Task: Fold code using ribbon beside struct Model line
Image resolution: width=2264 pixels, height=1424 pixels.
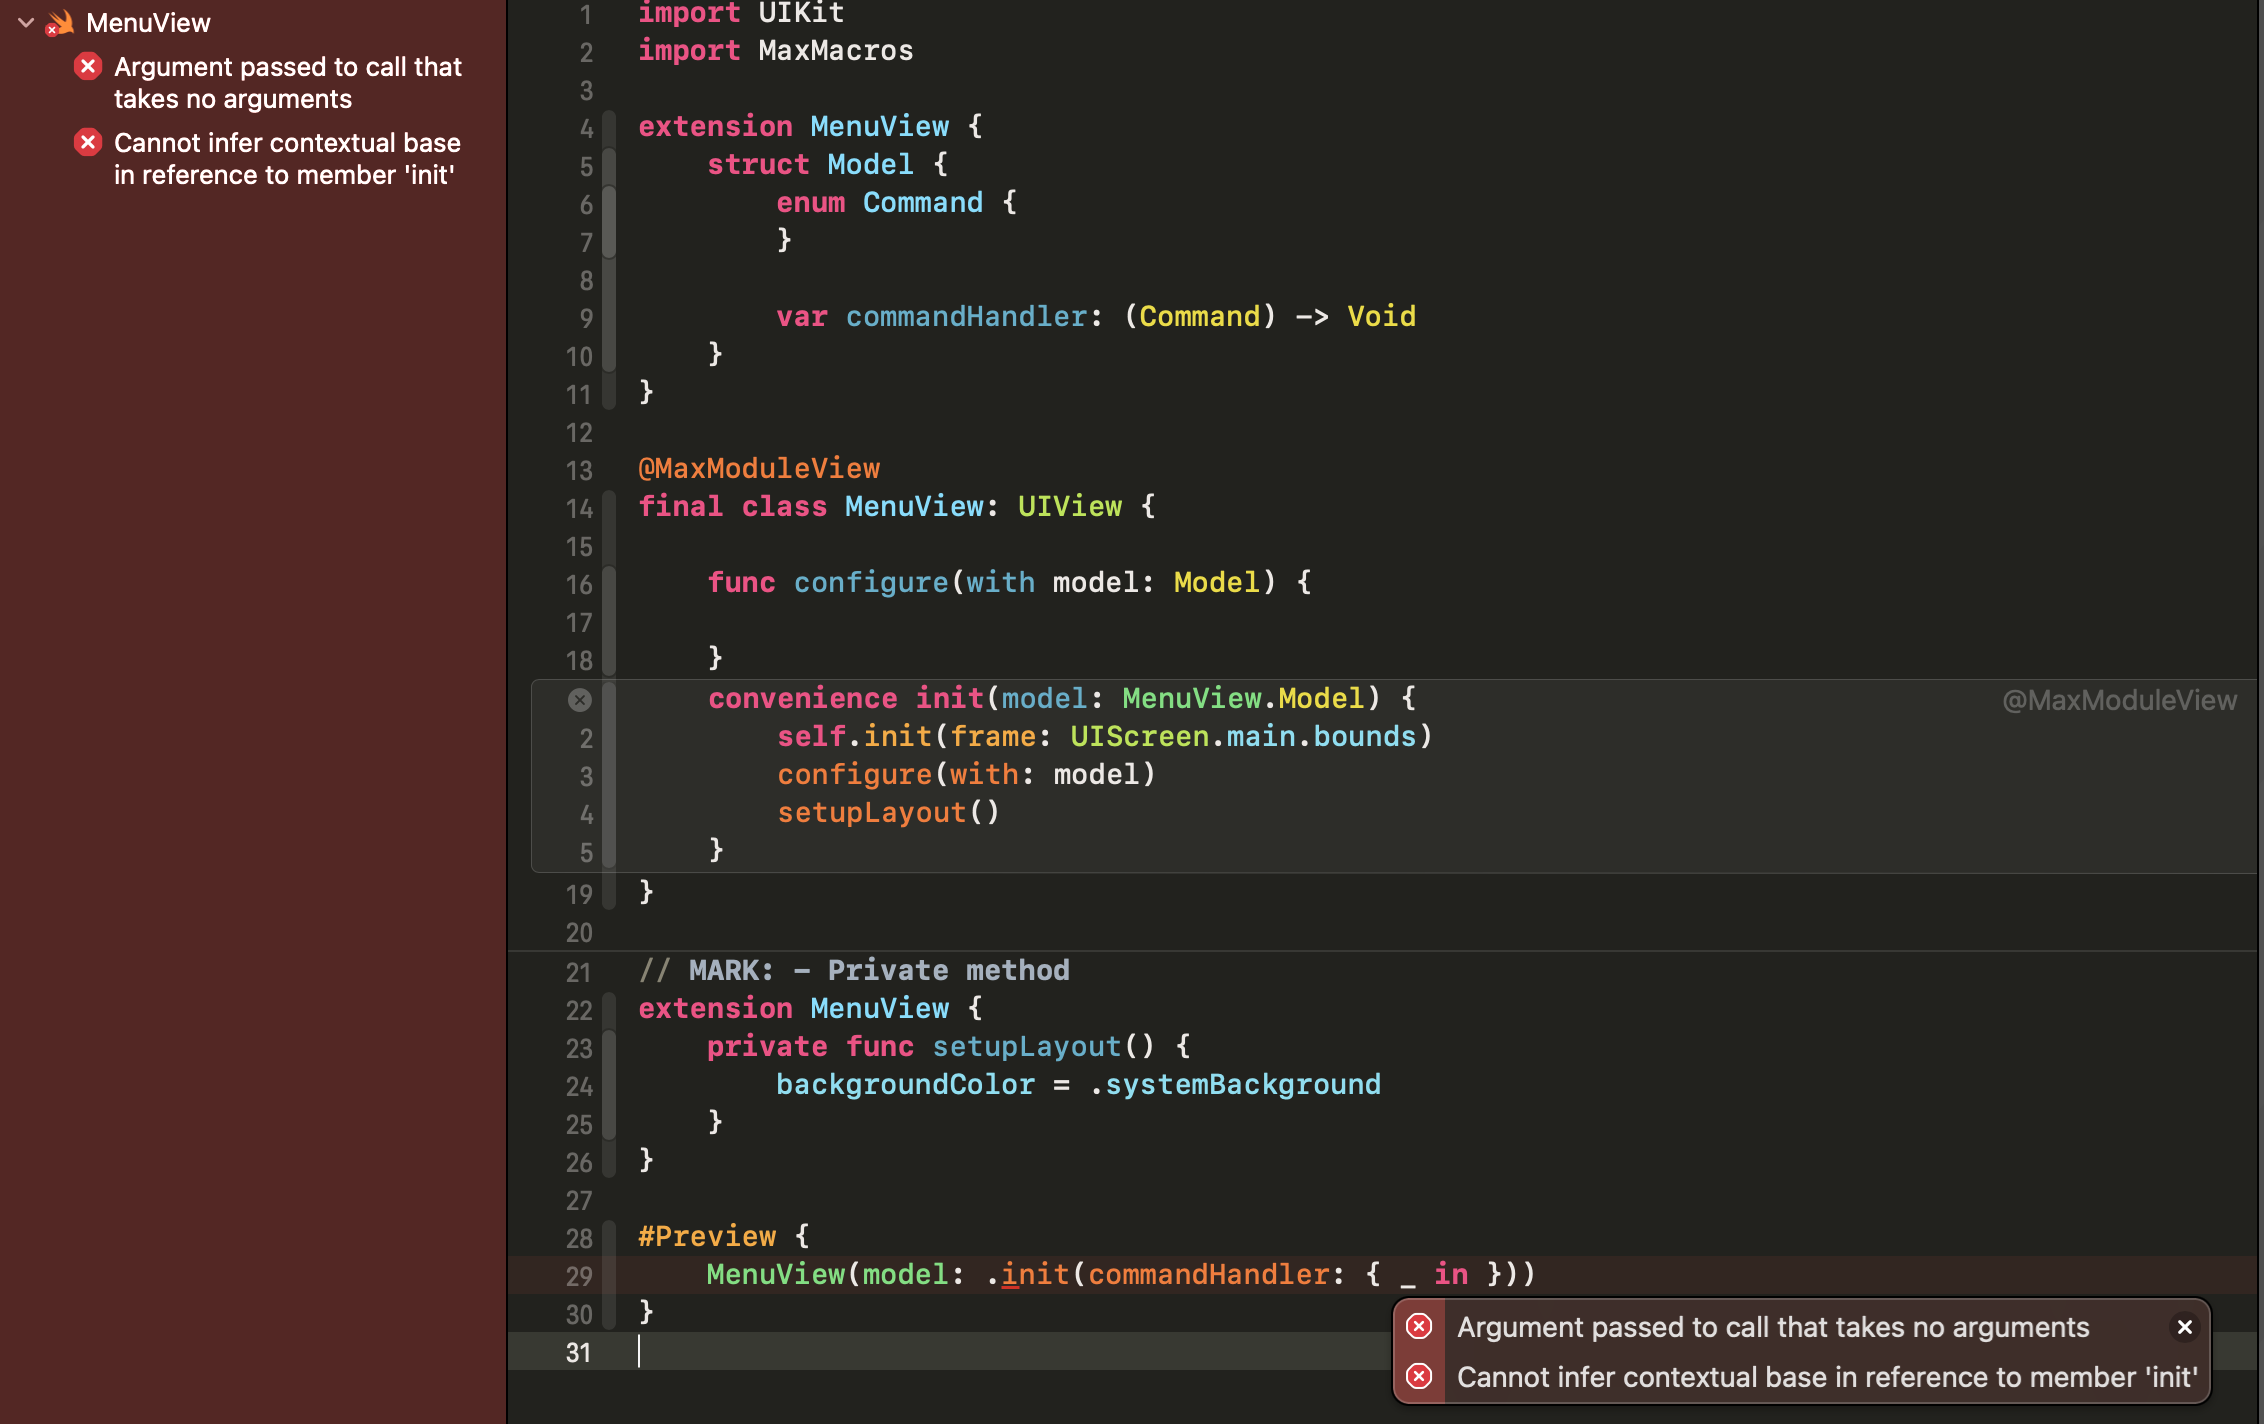Action: click(x=609, y=165)
